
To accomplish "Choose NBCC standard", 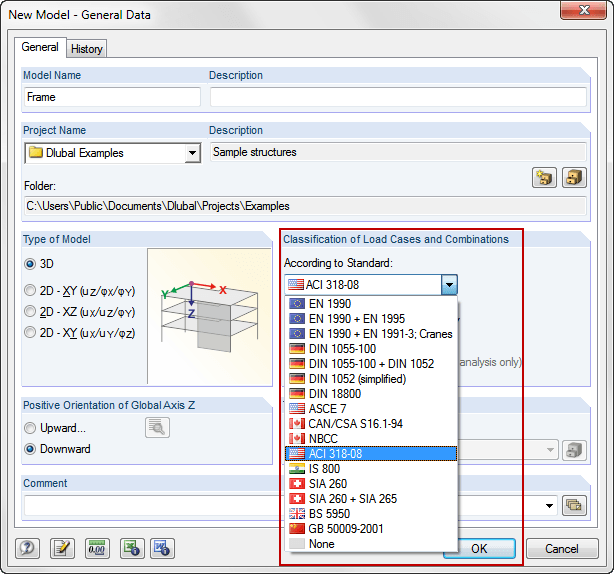I will coord(371,439).
